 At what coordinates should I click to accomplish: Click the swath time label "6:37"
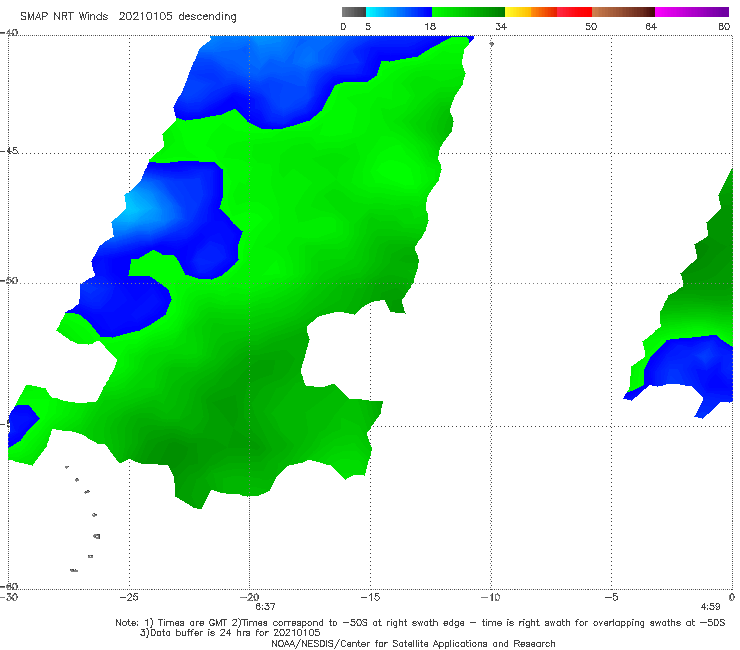pyautogui.click(x=265, y=607)
